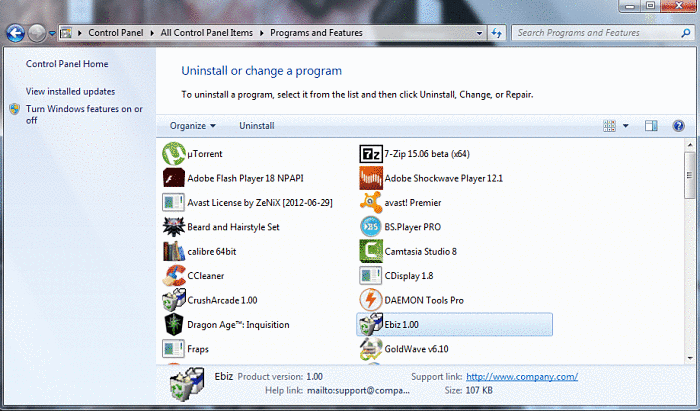700x411 pixels.
Task: Open recent pages dropdown arrow
Action: pyautogui.click(x=52, y=33)
